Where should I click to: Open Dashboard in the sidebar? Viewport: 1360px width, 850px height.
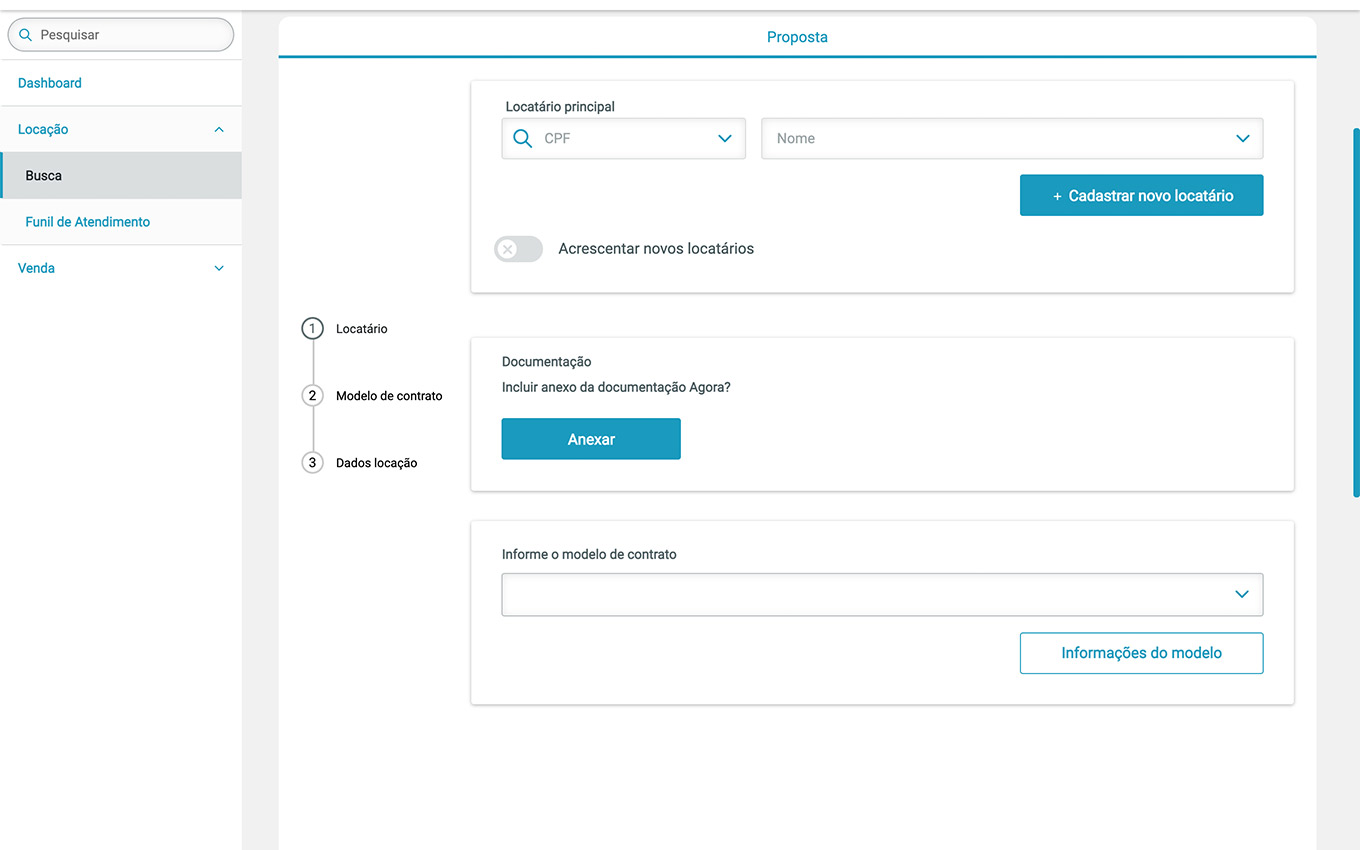coord(50,83)
